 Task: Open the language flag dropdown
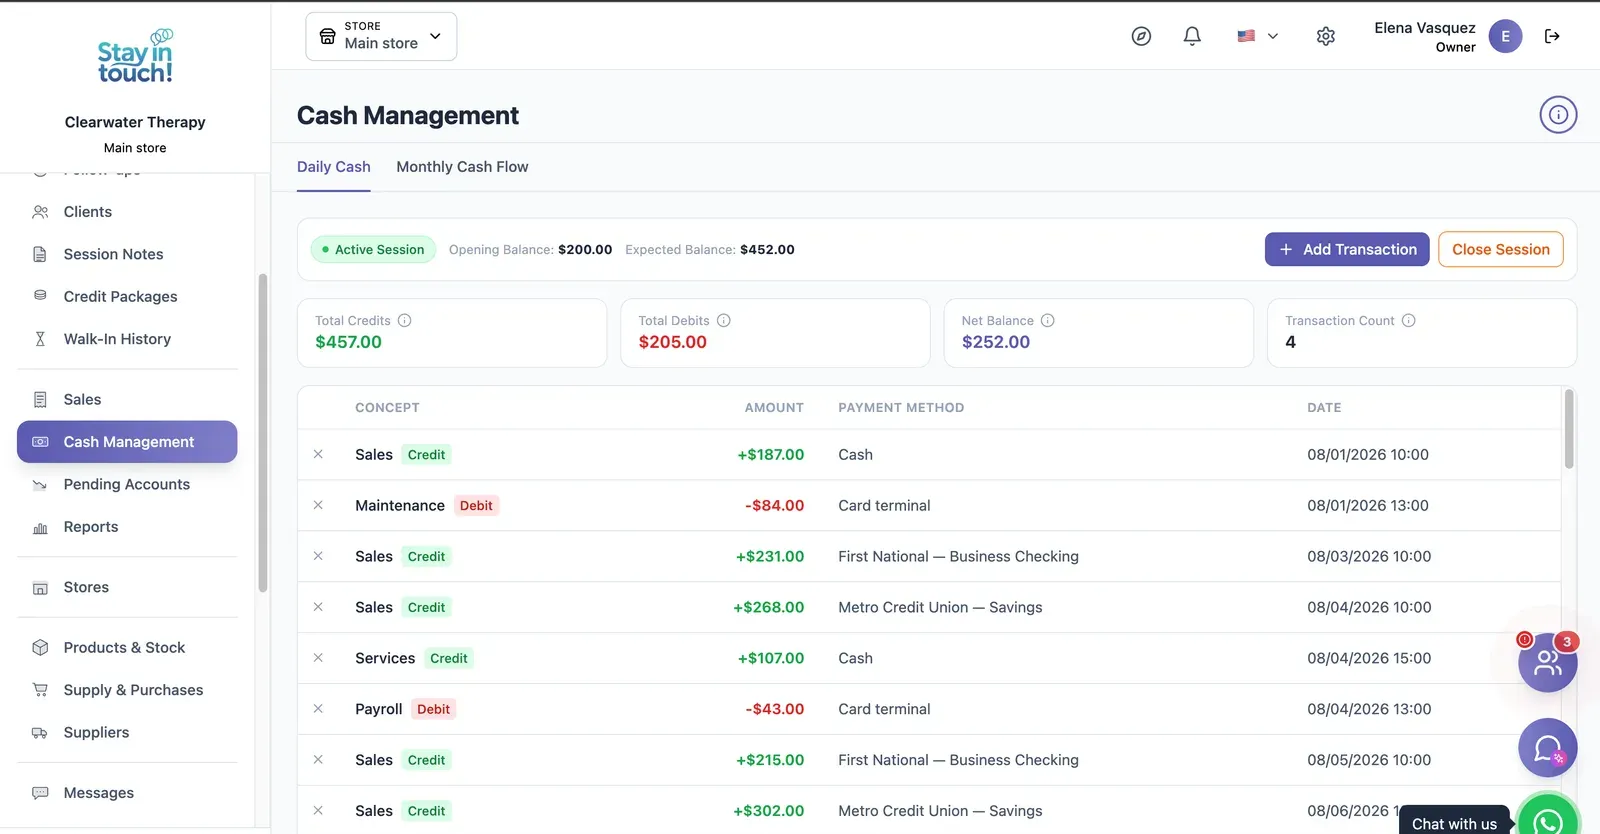coord(1258,36)
